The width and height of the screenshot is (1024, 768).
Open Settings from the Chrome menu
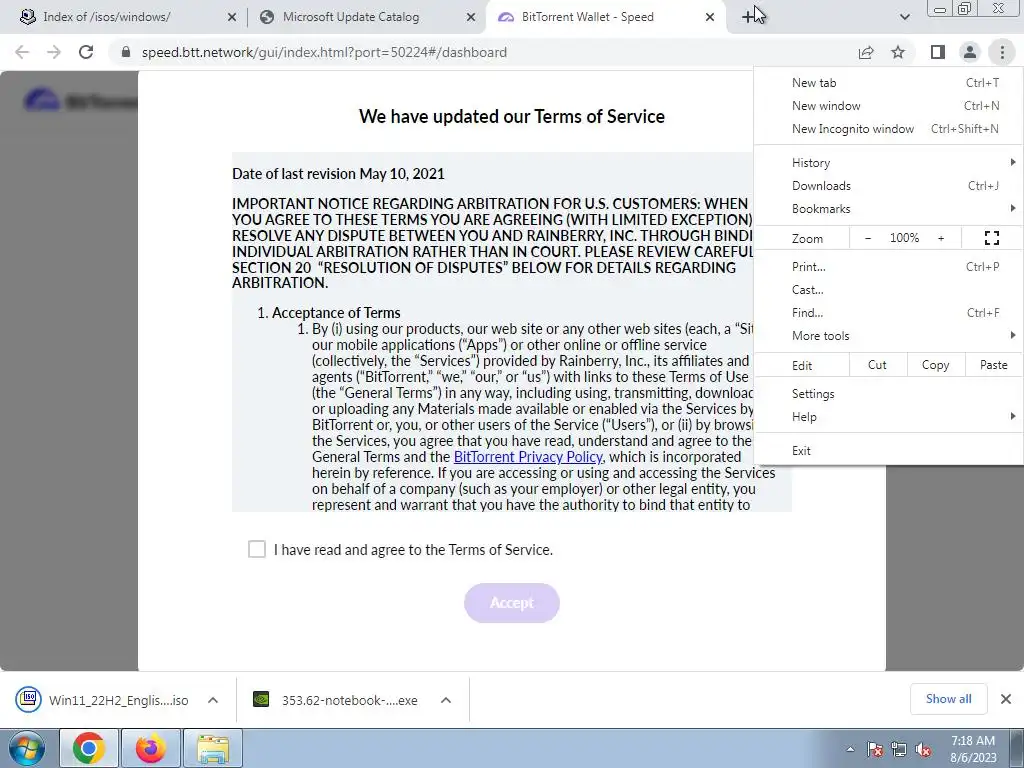(889, 394)
